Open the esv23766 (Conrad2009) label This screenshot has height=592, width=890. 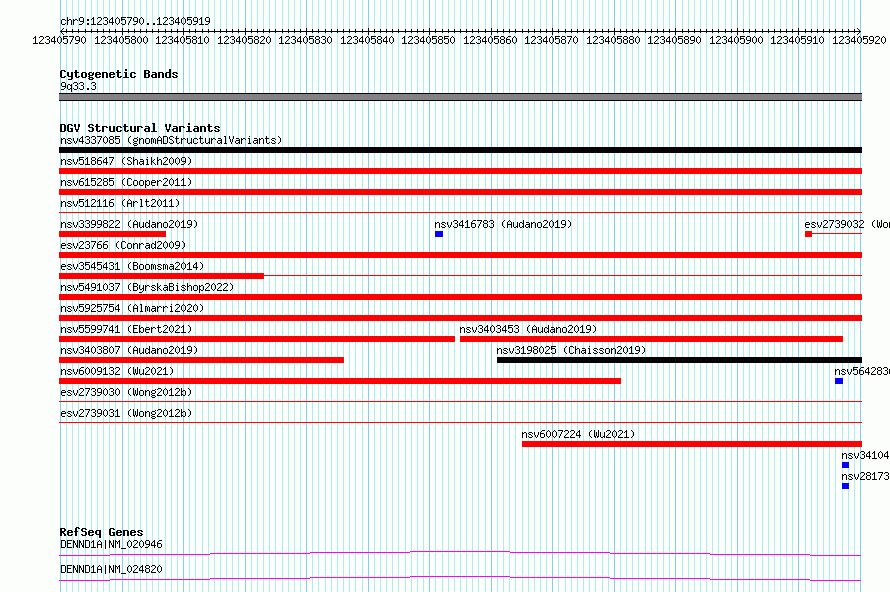(123, 245)
